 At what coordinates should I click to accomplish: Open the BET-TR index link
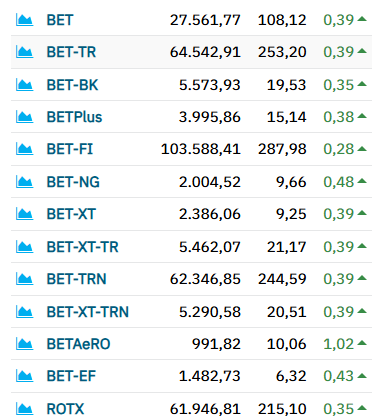(x=71, y=52)
